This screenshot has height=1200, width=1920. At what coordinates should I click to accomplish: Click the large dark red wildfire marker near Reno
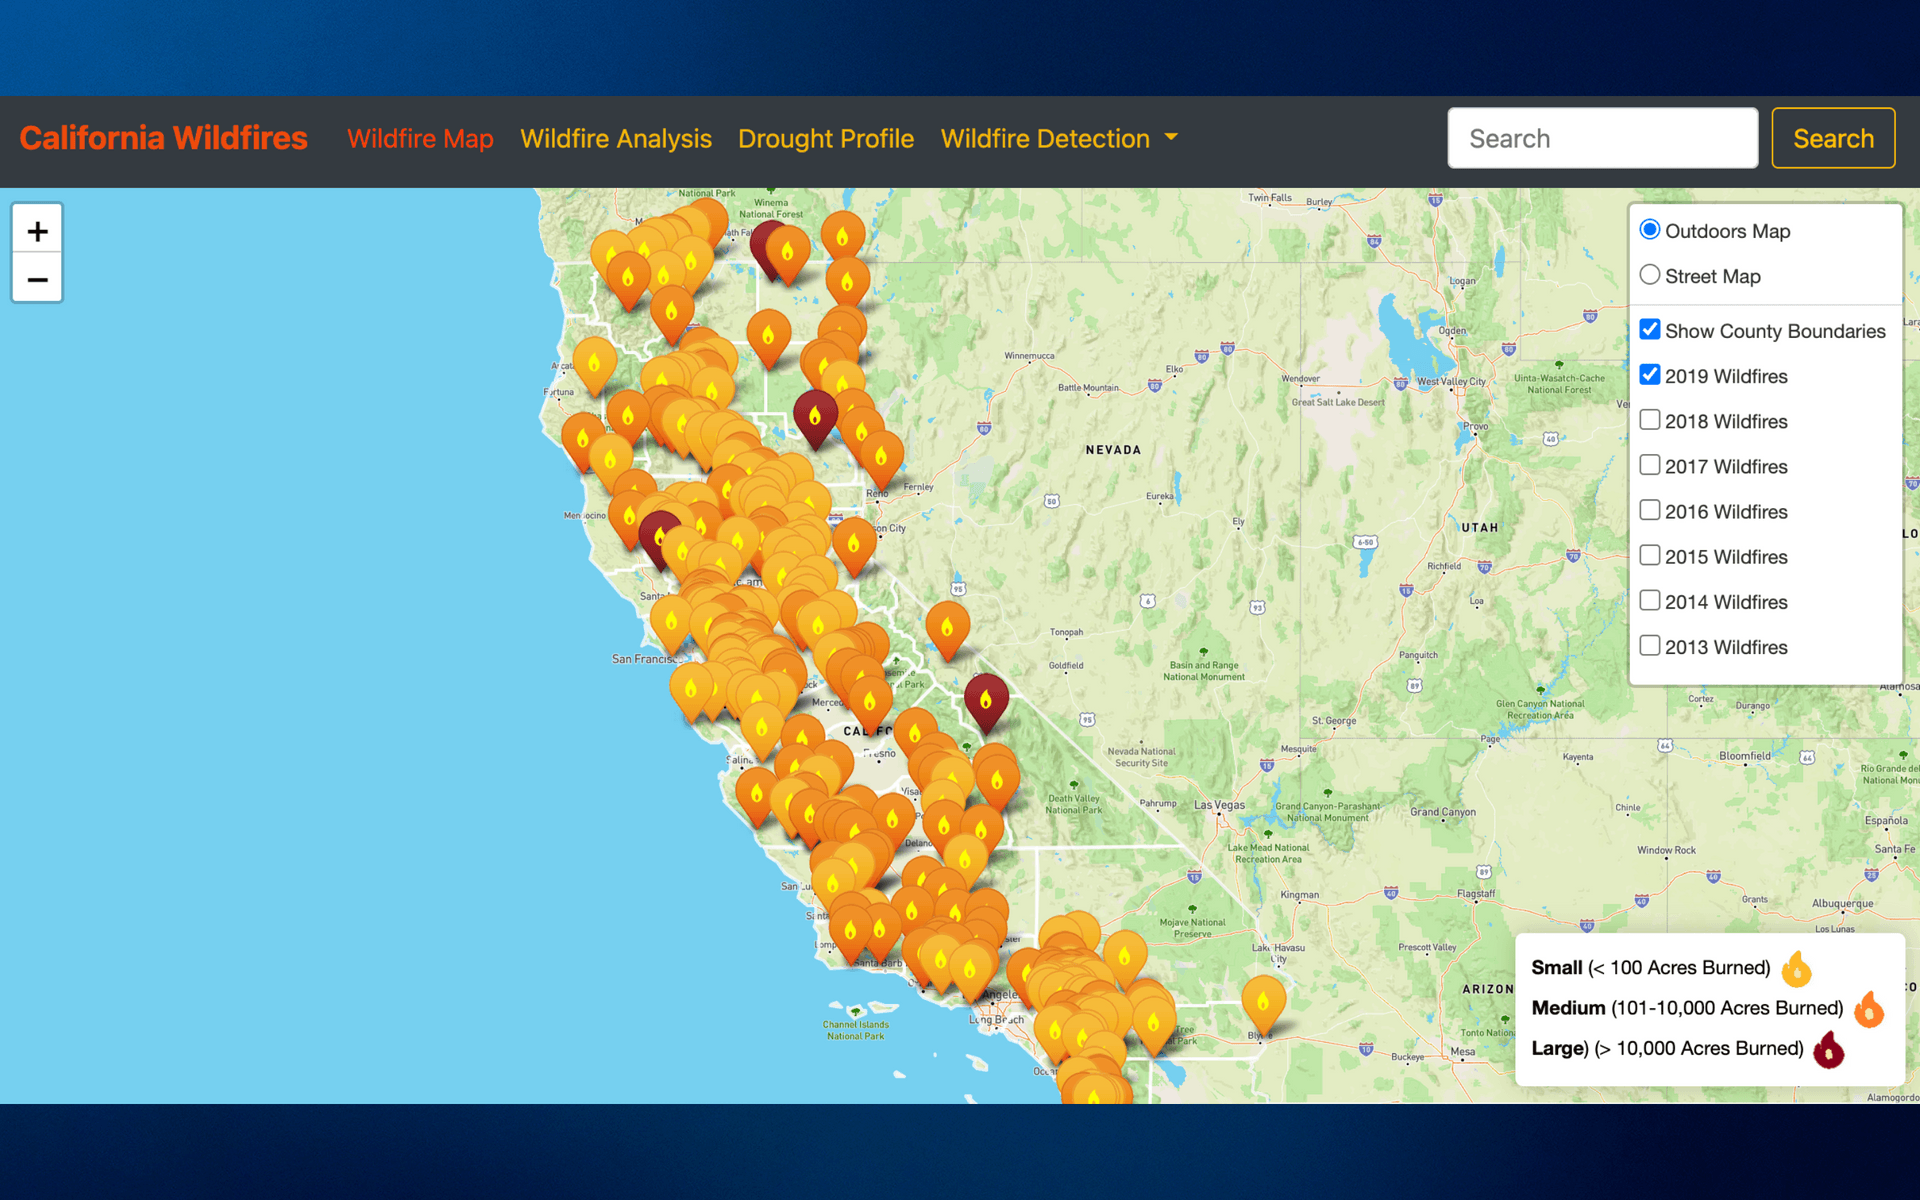click(x=815, y=419)
